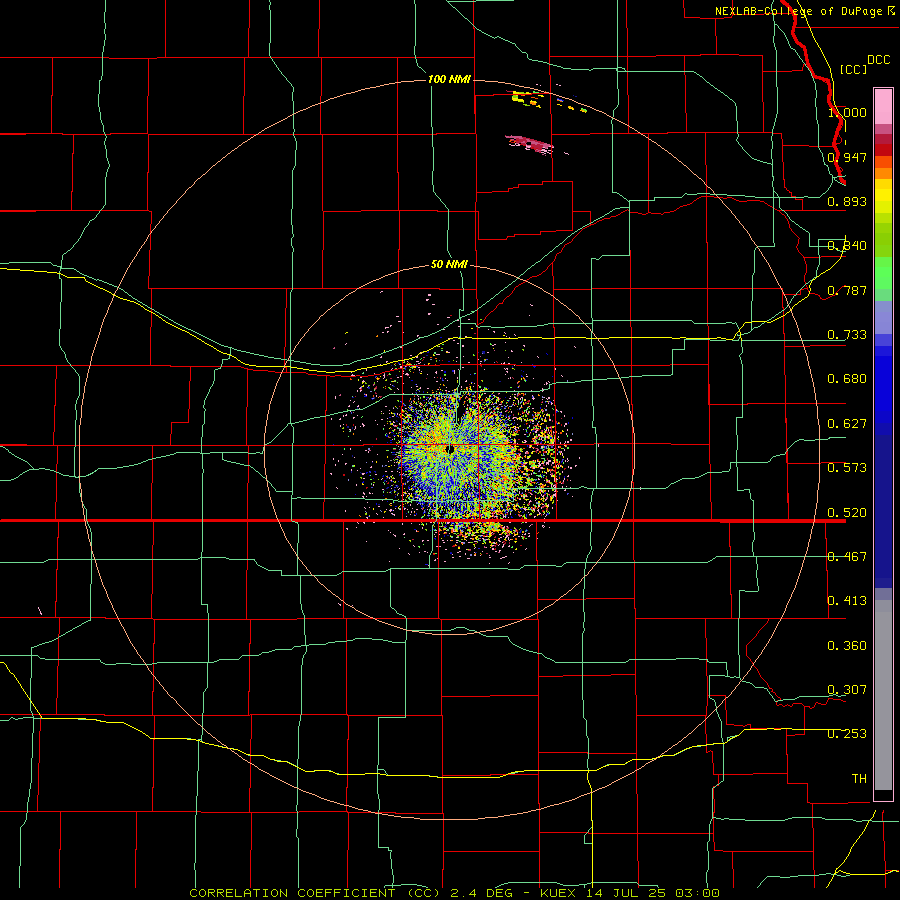Click the 0.360 value on the legend
The height and width of the screenshot is (900, 900).
coord(847,646)
